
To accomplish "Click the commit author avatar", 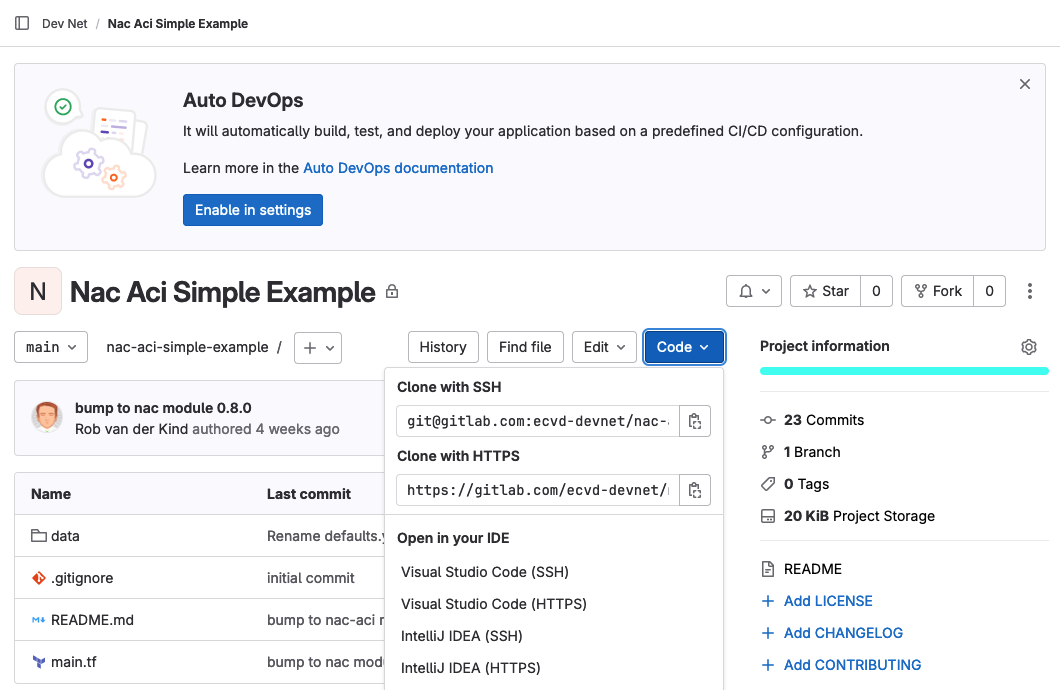I will [x=47, y=417].
